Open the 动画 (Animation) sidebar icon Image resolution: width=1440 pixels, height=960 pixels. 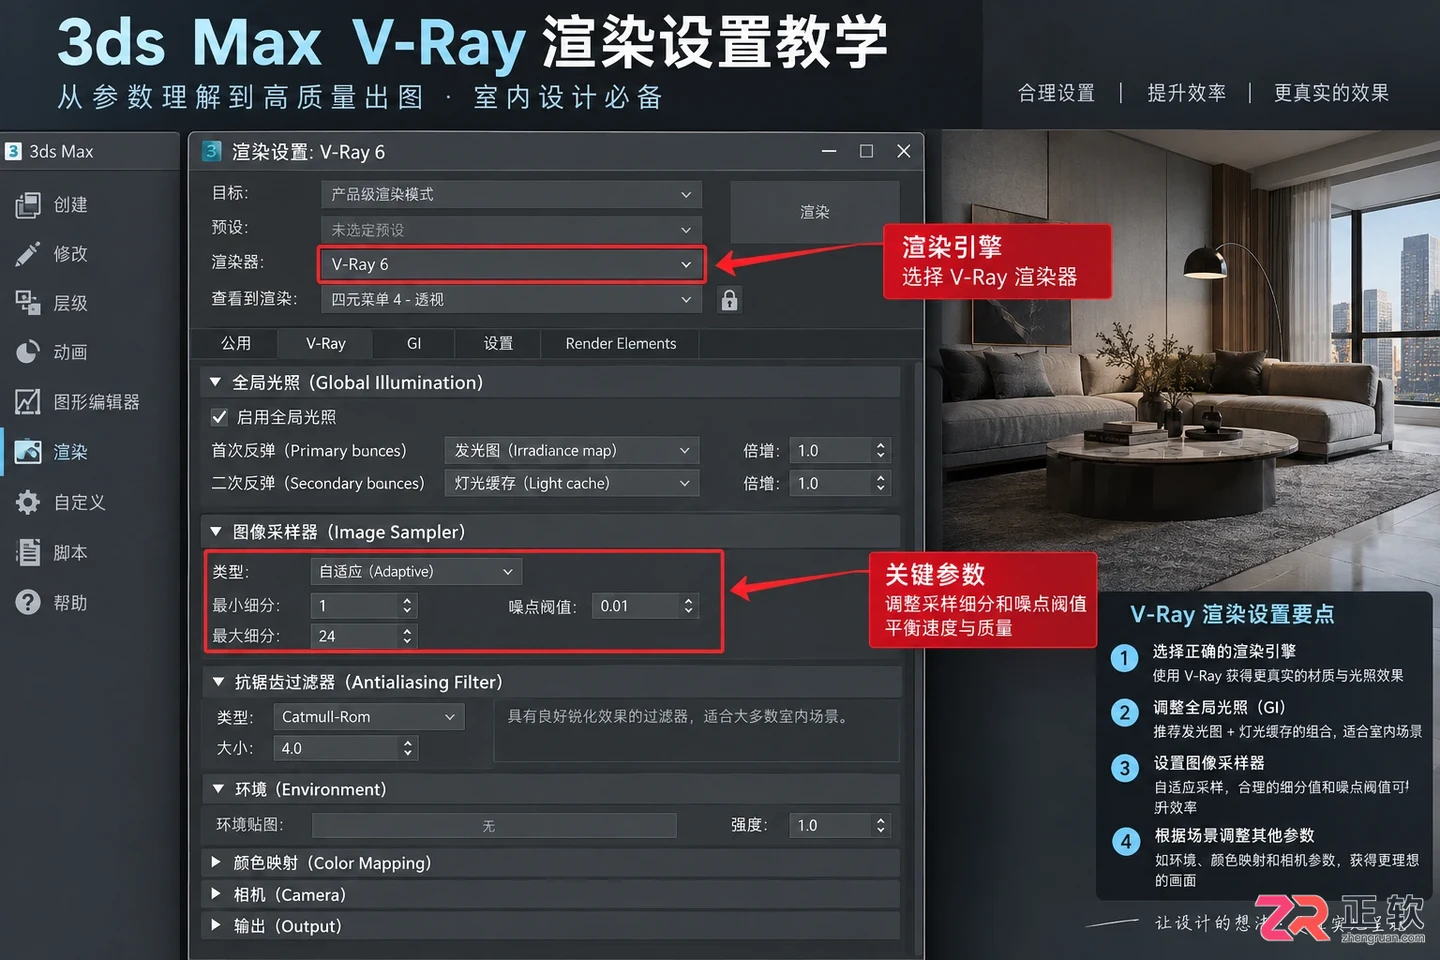click(27, 352)
